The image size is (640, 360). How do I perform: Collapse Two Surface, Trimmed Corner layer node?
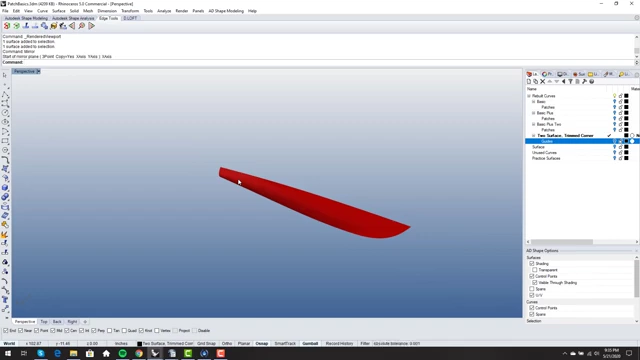tap(533, 136)
